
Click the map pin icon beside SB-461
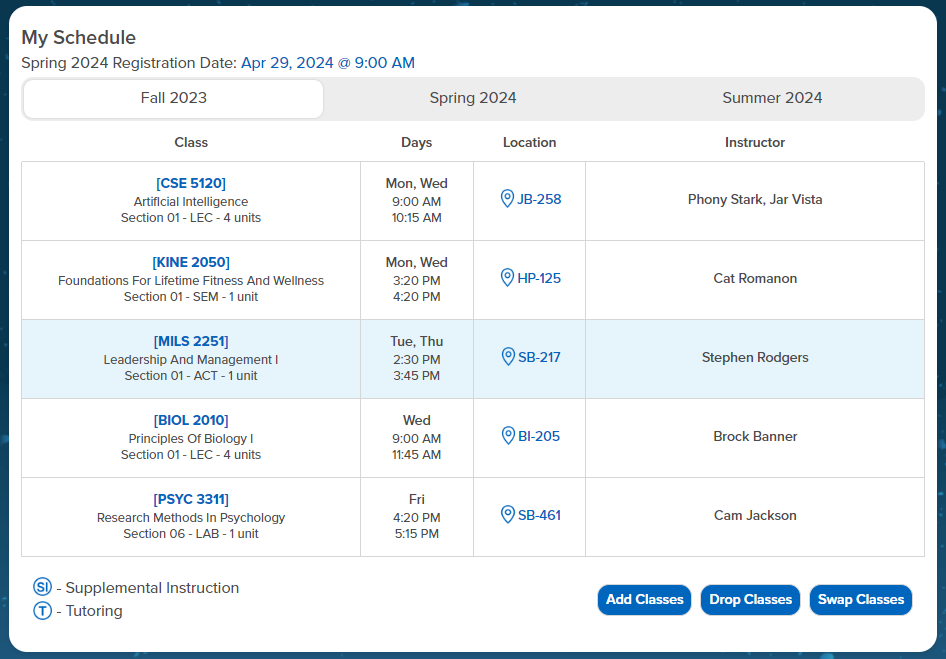click(507, 515)
